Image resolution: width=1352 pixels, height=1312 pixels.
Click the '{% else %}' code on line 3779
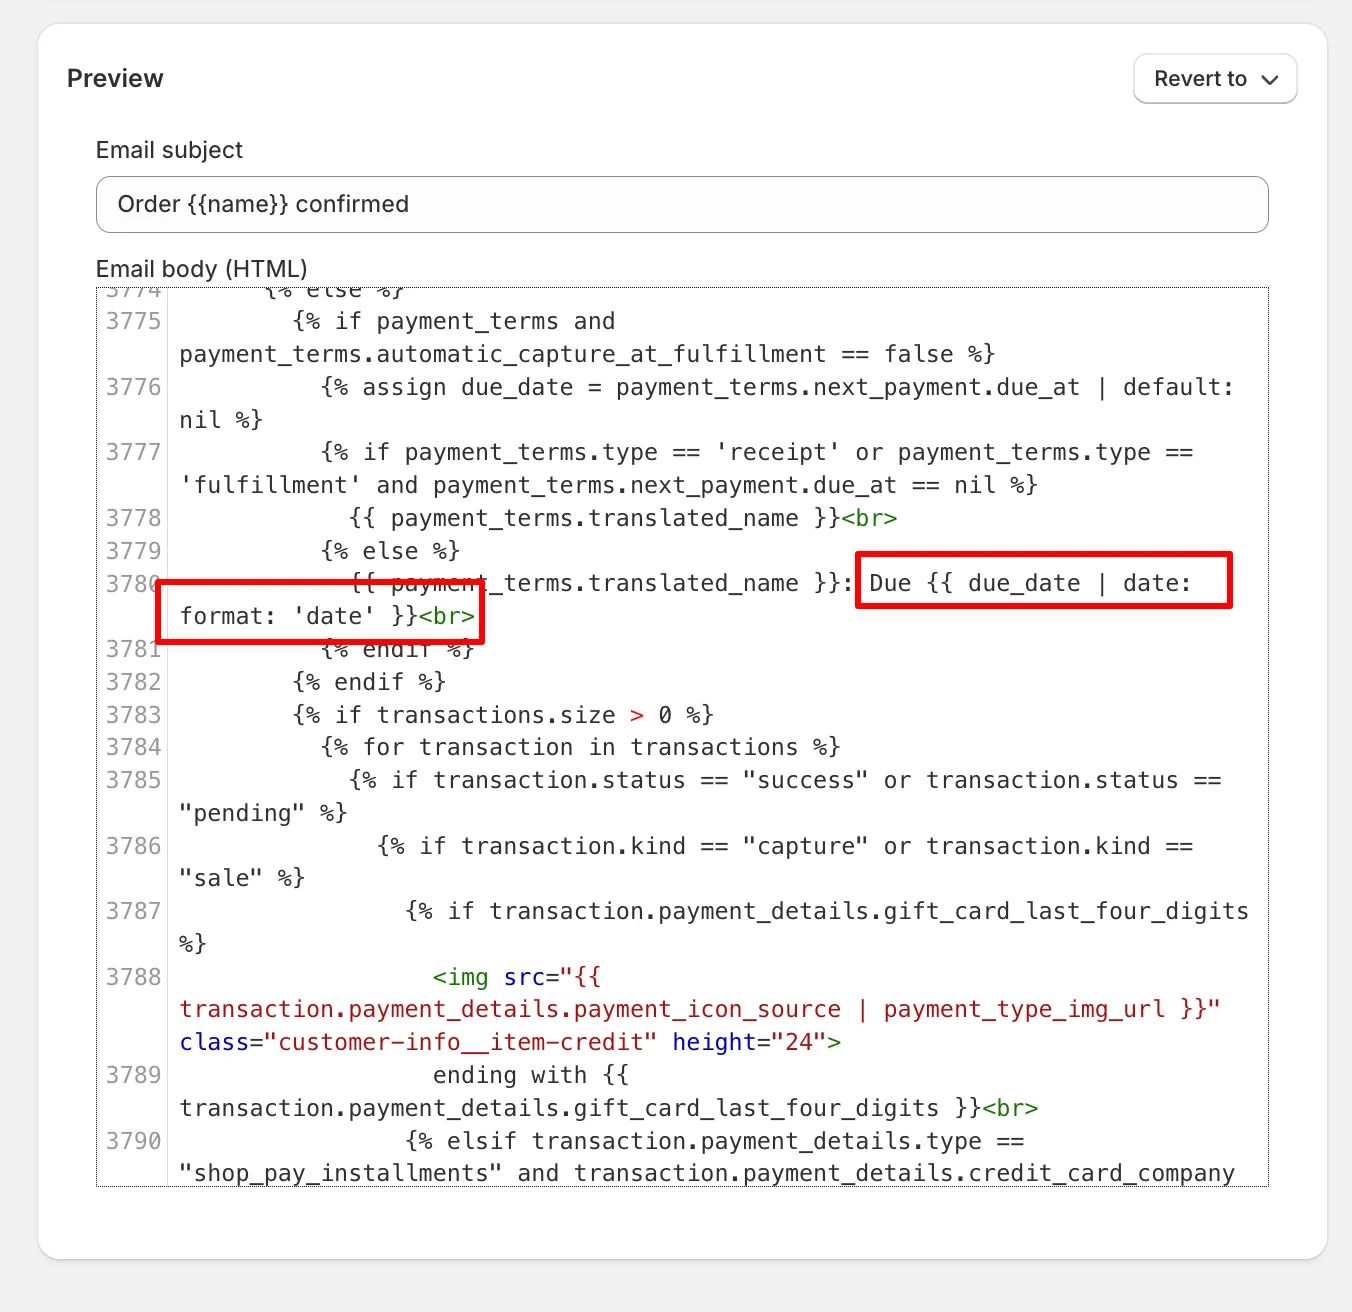pyautogui.click(x=390, y=551)
